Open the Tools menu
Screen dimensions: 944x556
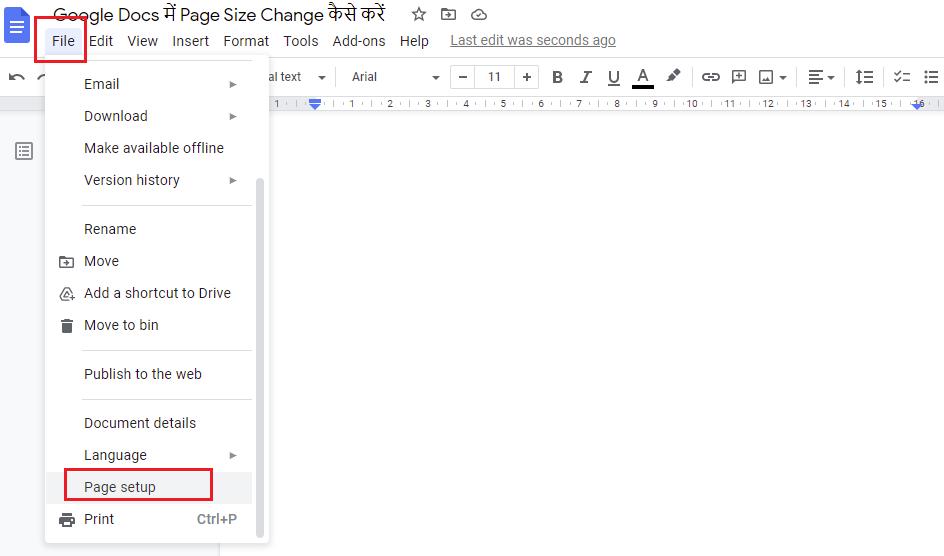pos(300,41)
